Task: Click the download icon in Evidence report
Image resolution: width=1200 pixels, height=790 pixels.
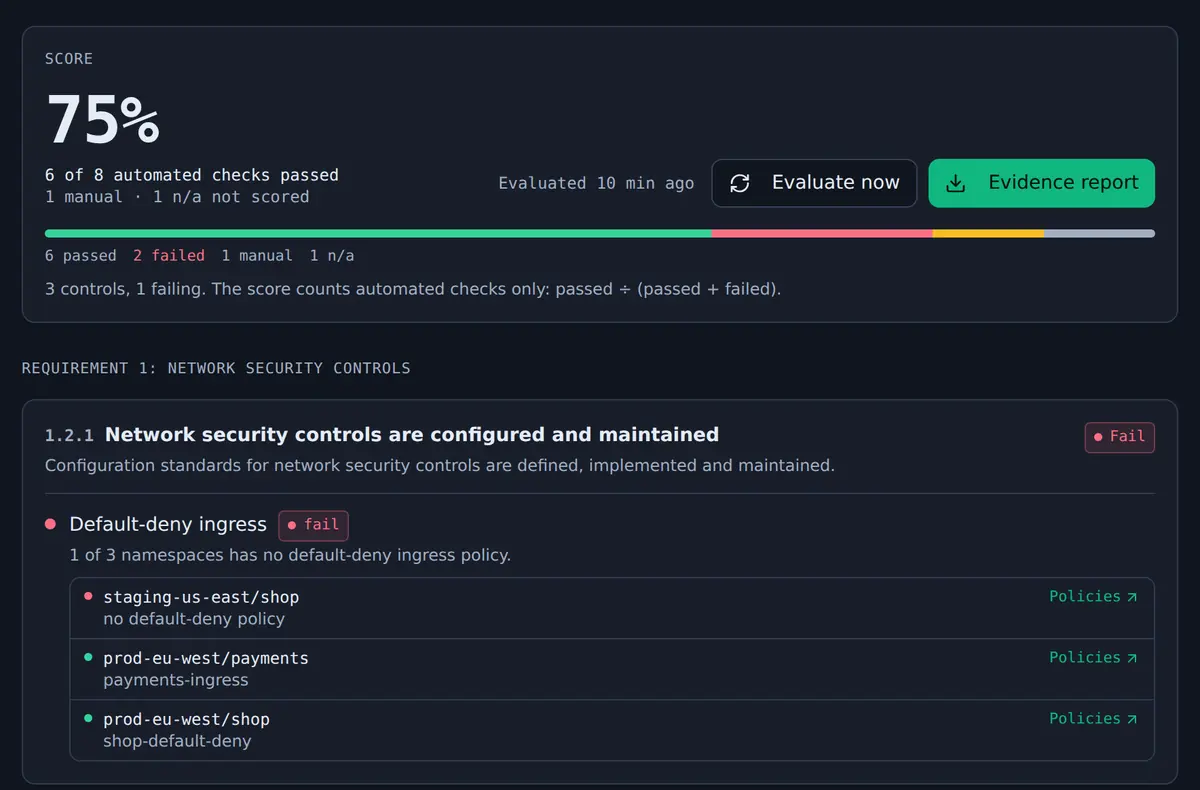Action: [x=956, y=183]
